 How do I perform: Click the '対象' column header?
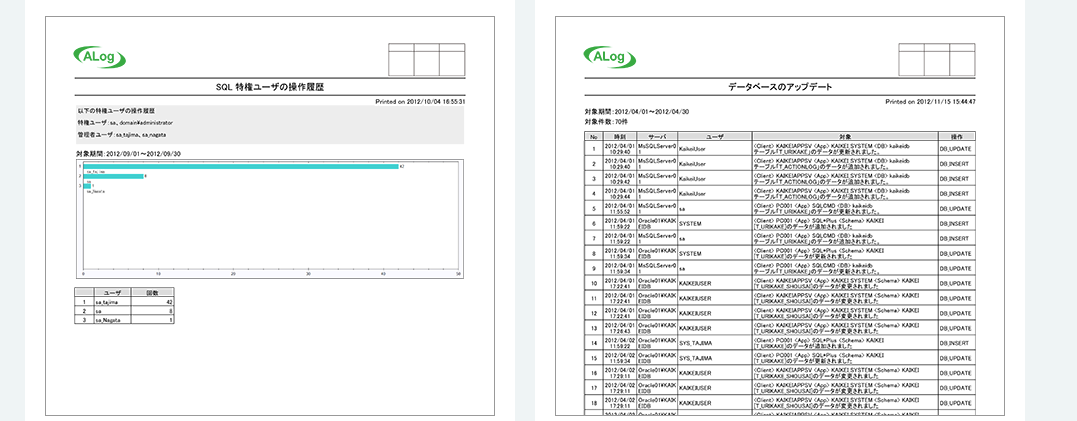pos(845,137)
